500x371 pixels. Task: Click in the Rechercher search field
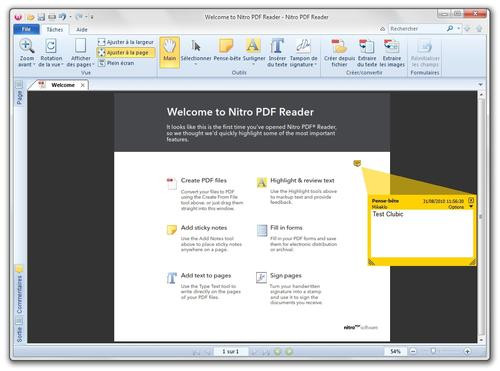(x=417, y=29)
